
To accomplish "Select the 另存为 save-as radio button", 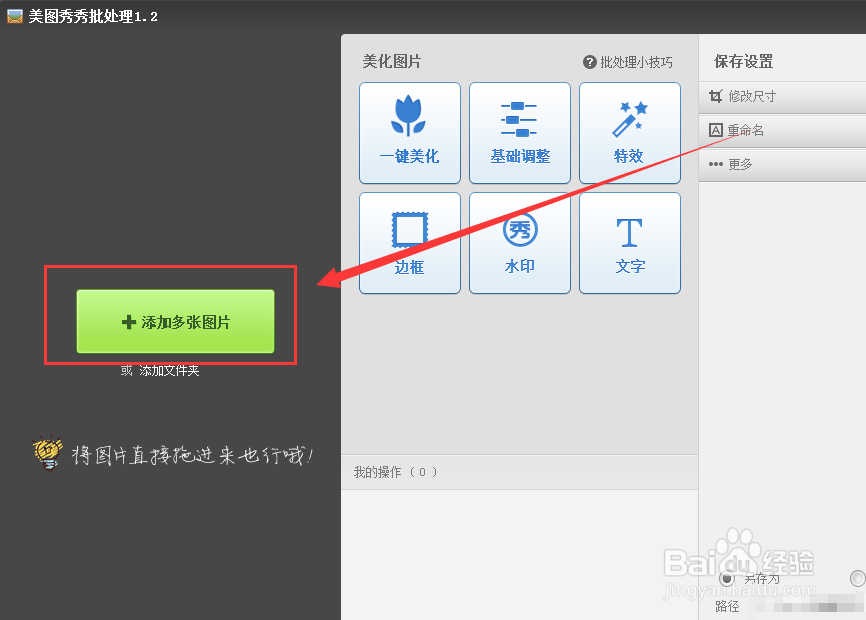I will [727, 579].
